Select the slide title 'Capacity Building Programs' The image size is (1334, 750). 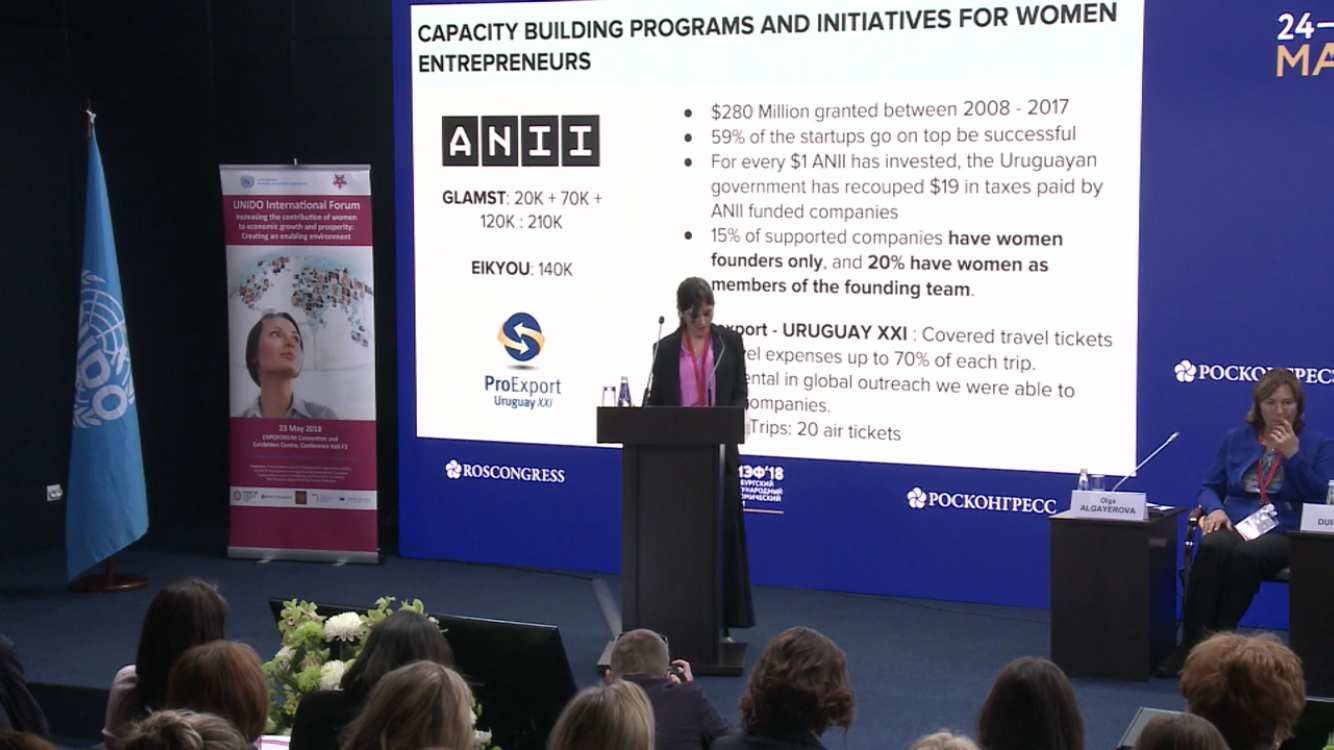click(767, 38)
